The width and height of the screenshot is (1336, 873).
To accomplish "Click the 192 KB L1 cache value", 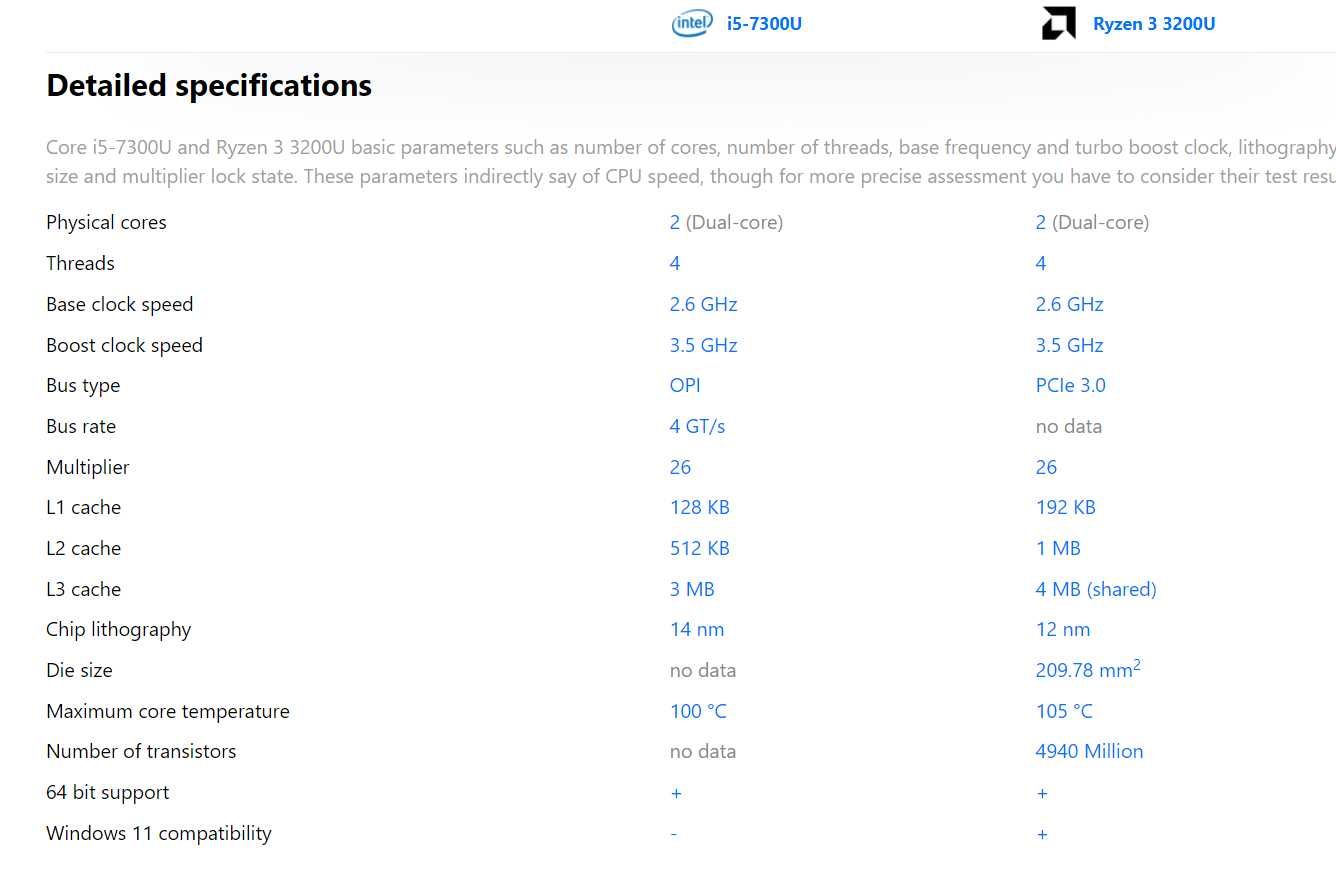I will pyautogui.click(x=1066, y=507).
